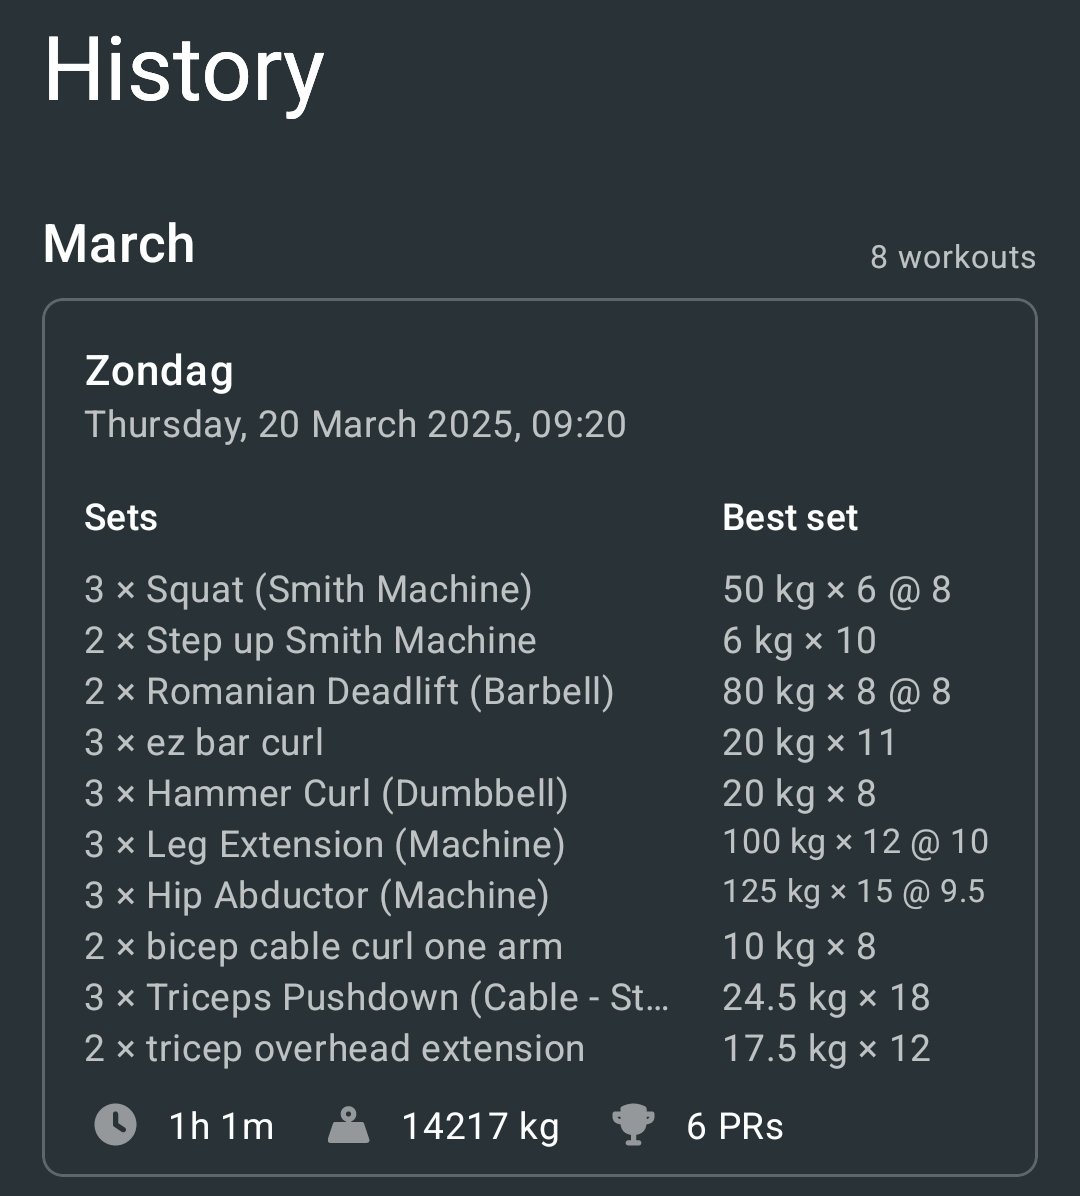Open bicep cable curl one arm
Image resolution: width=1080 pixels, height=1196 pixels.
(323, 947)
